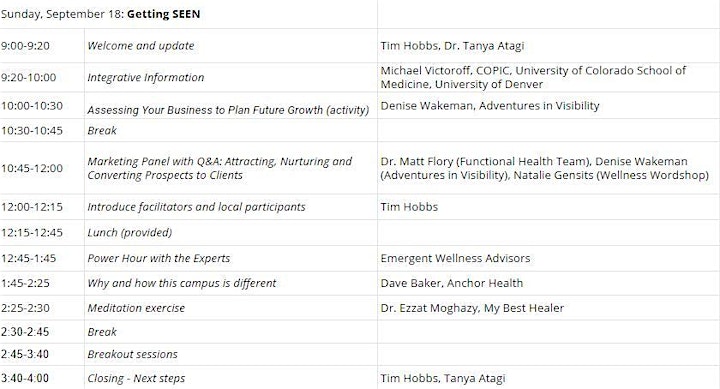
Task: Click the 'Lunch (provided)' cell
Action: (x=231, y=232)
